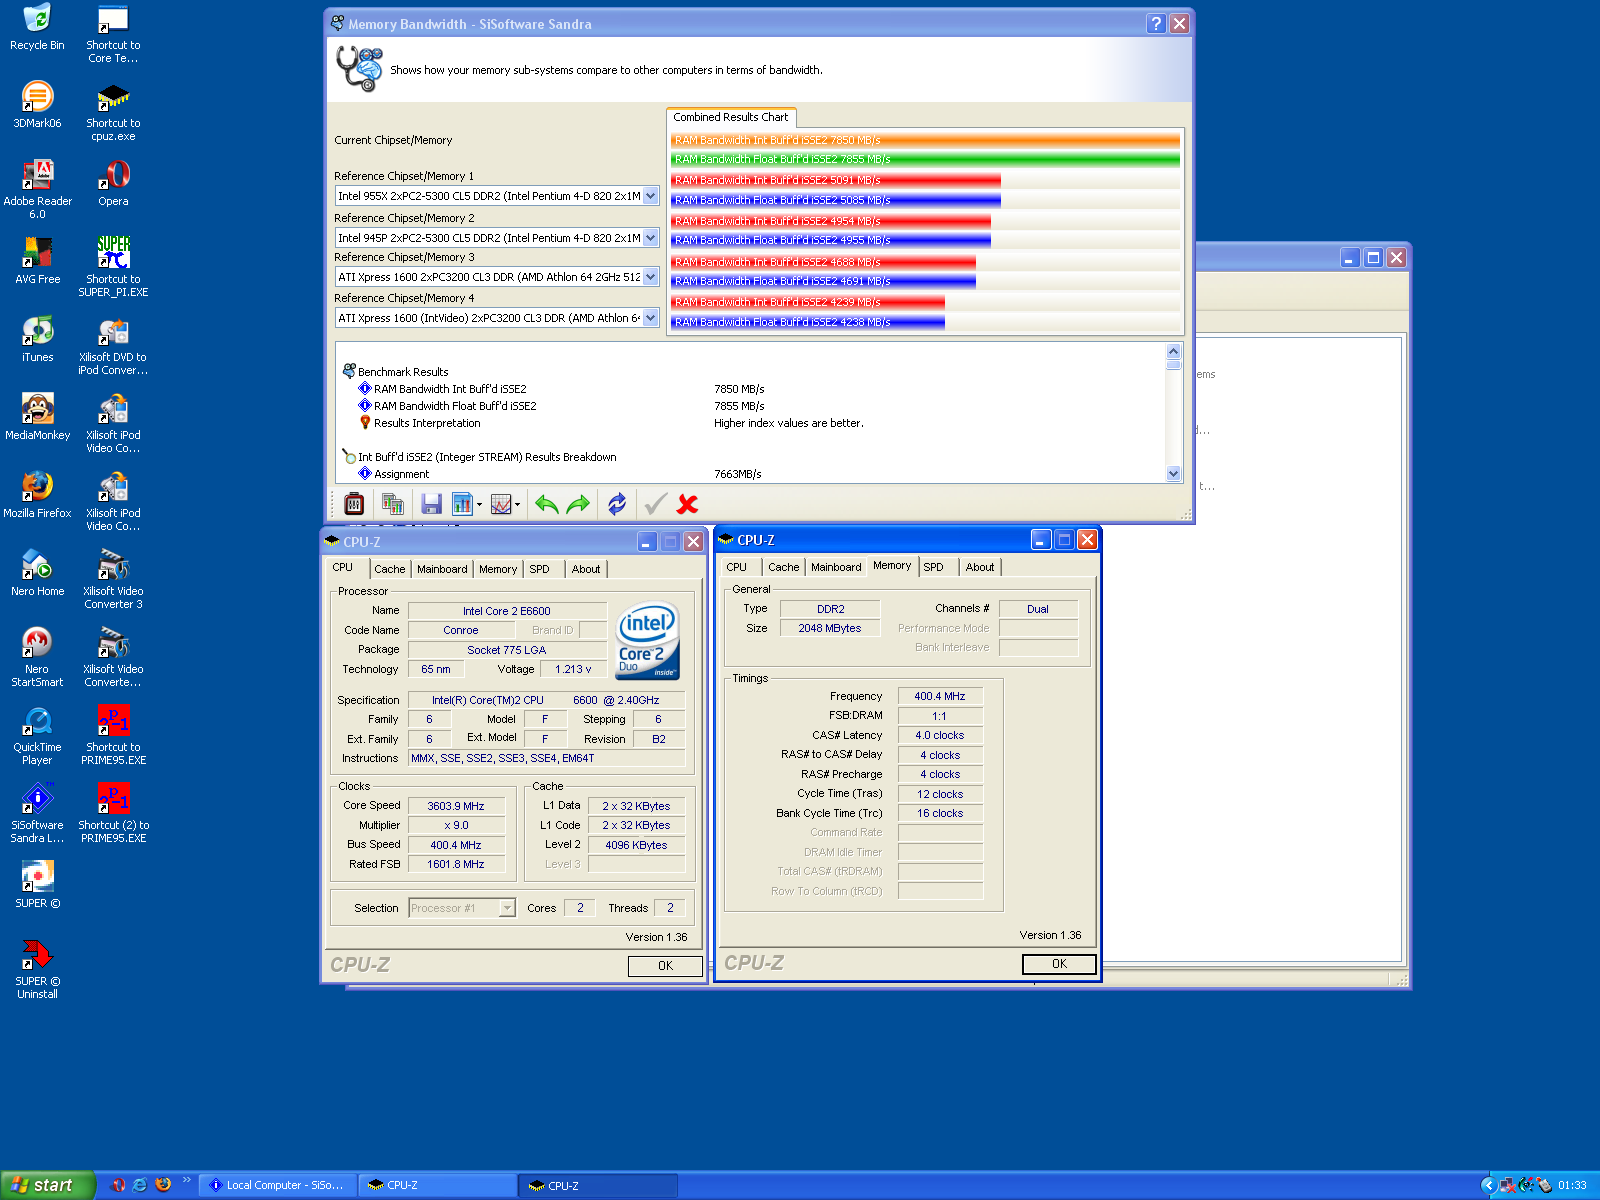Switch to Mainboard tab in left CPU-Z
Image resolution: width=1600 pixels, height=1200 pixels.
(442, 569)
